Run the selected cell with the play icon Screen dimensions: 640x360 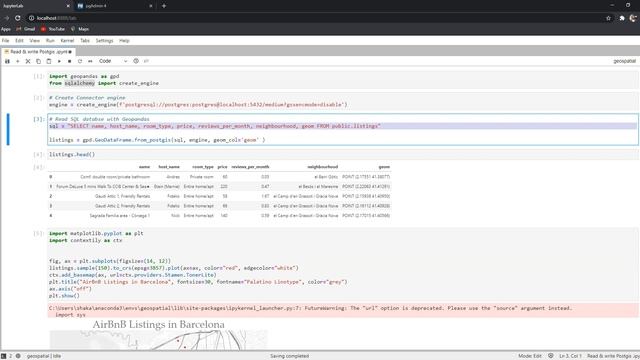click(59, 61)
